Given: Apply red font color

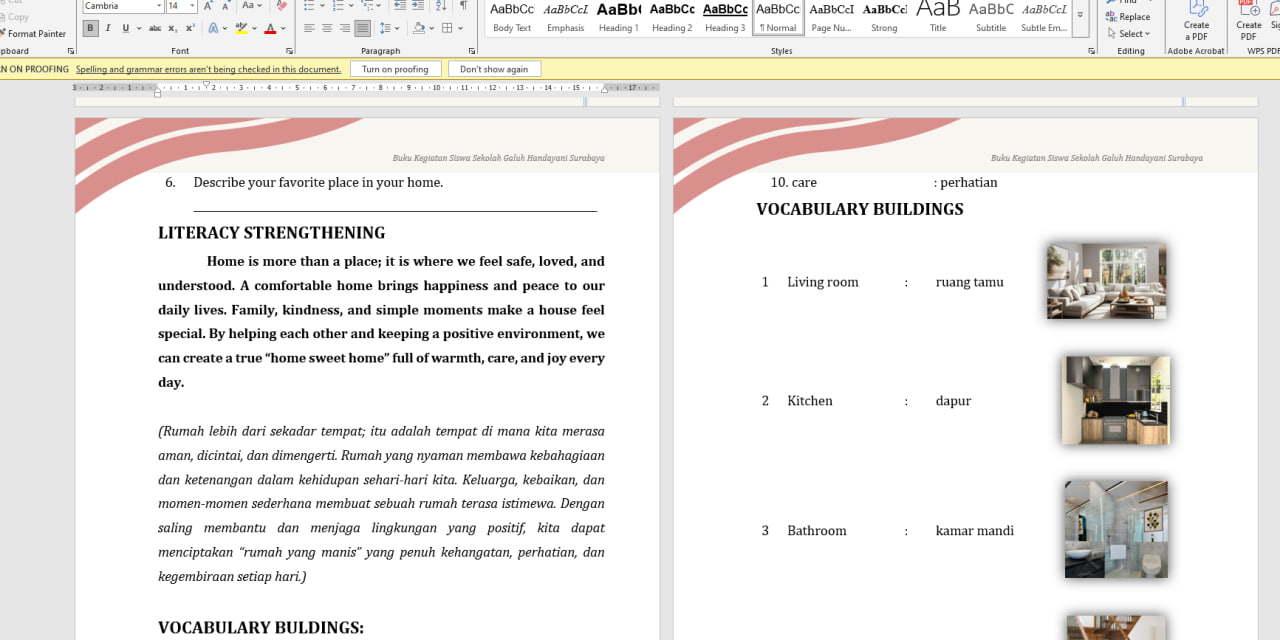Looking at the screenshot, I should (270, 28).
